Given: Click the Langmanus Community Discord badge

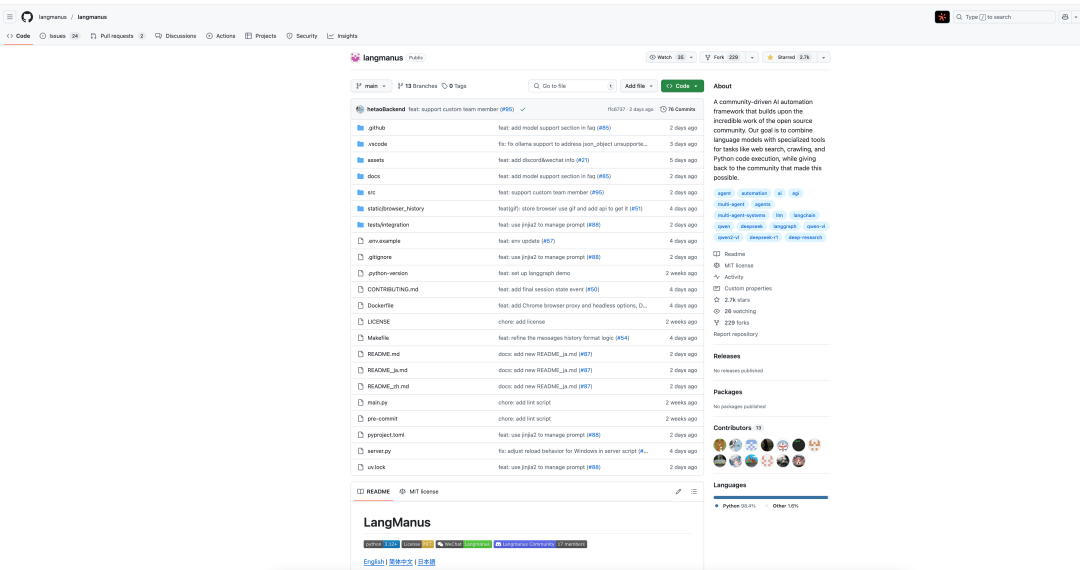Looking at the screenshot, I should 540,545.
